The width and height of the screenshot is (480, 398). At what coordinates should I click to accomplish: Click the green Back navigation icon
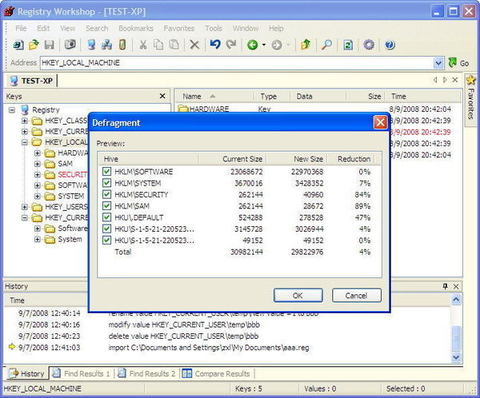(252, 44)
